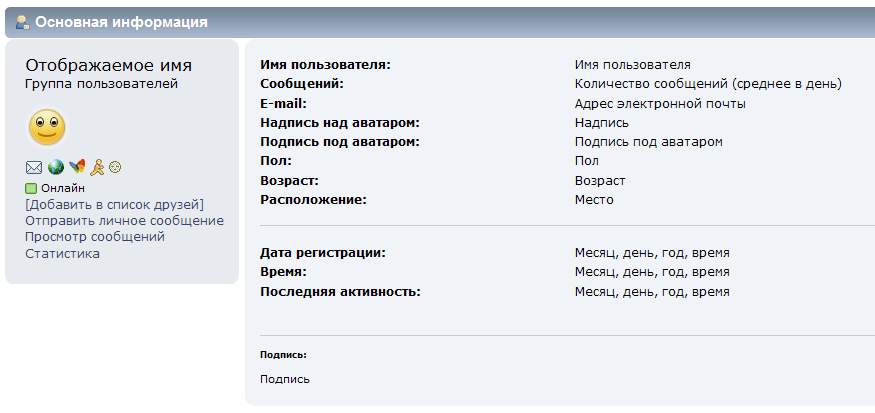Open the website globe icon
Viewport: 875px width, 413px height.
(x=56, y=168)
